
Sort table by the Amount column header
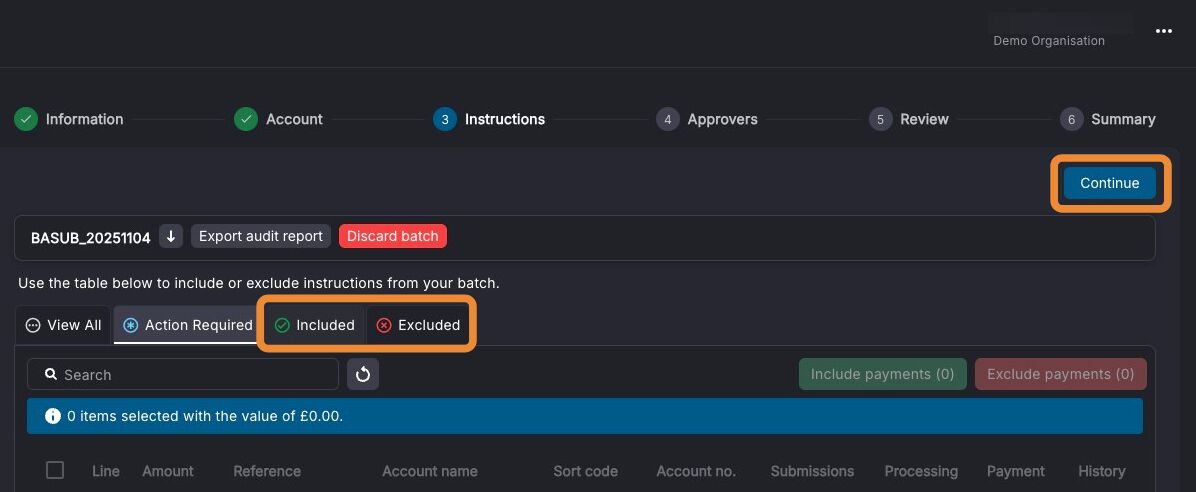pyautogui.click(x=168, y=471)
